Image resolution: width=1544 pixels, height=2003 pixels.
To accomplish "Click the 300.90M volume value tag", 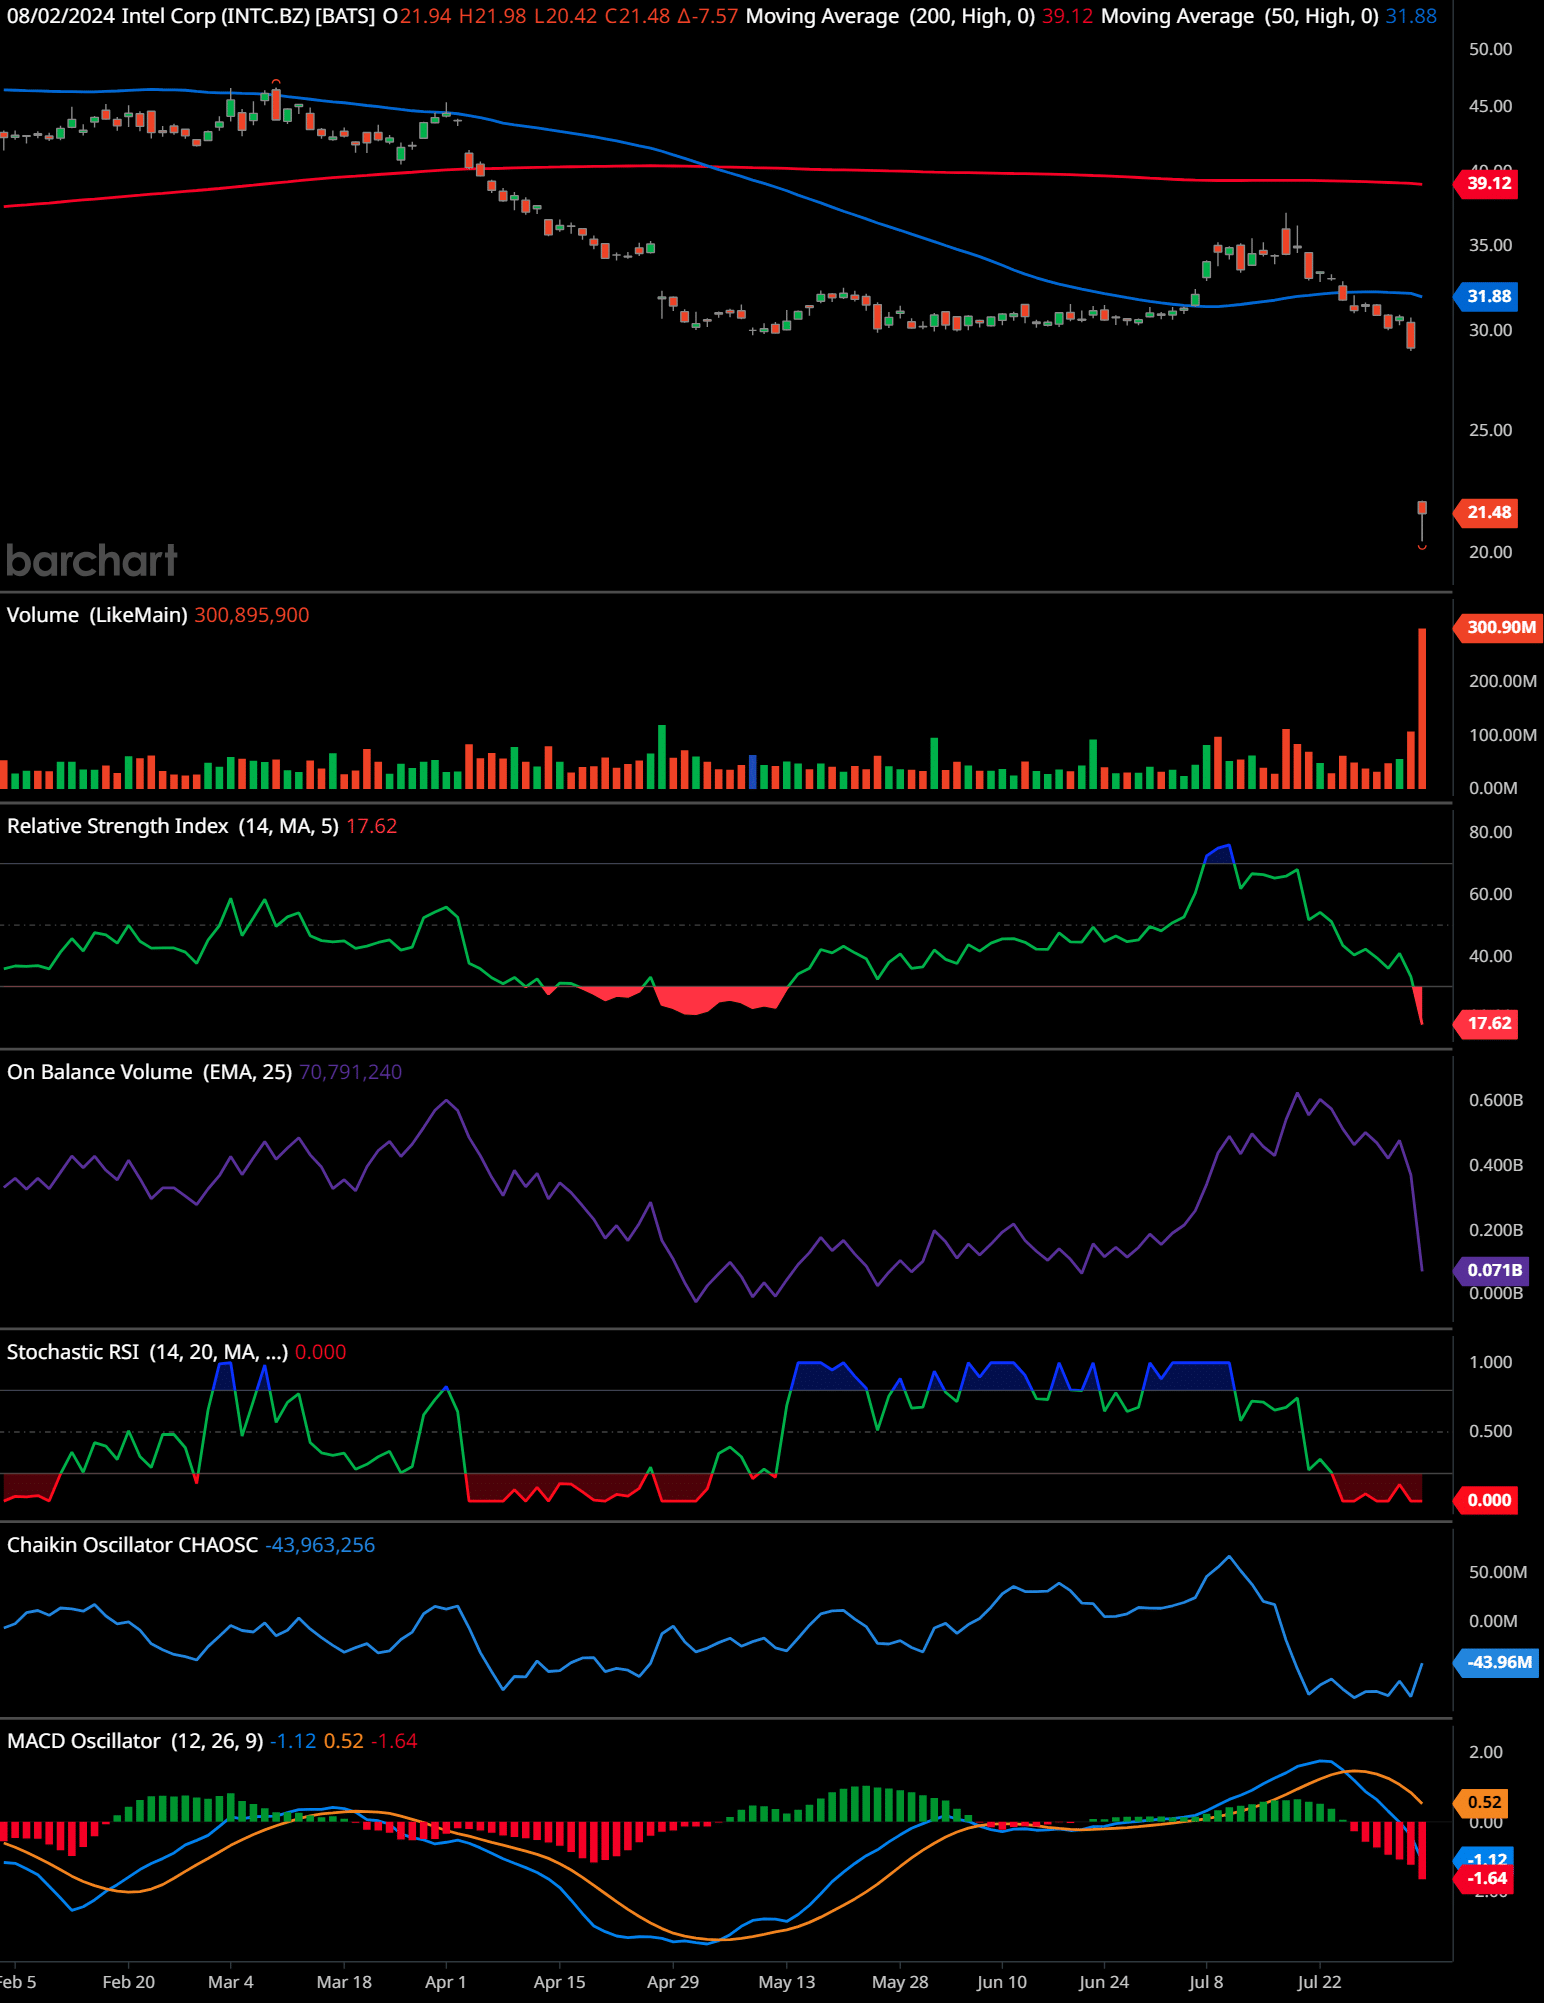I will coord(1499,627).
